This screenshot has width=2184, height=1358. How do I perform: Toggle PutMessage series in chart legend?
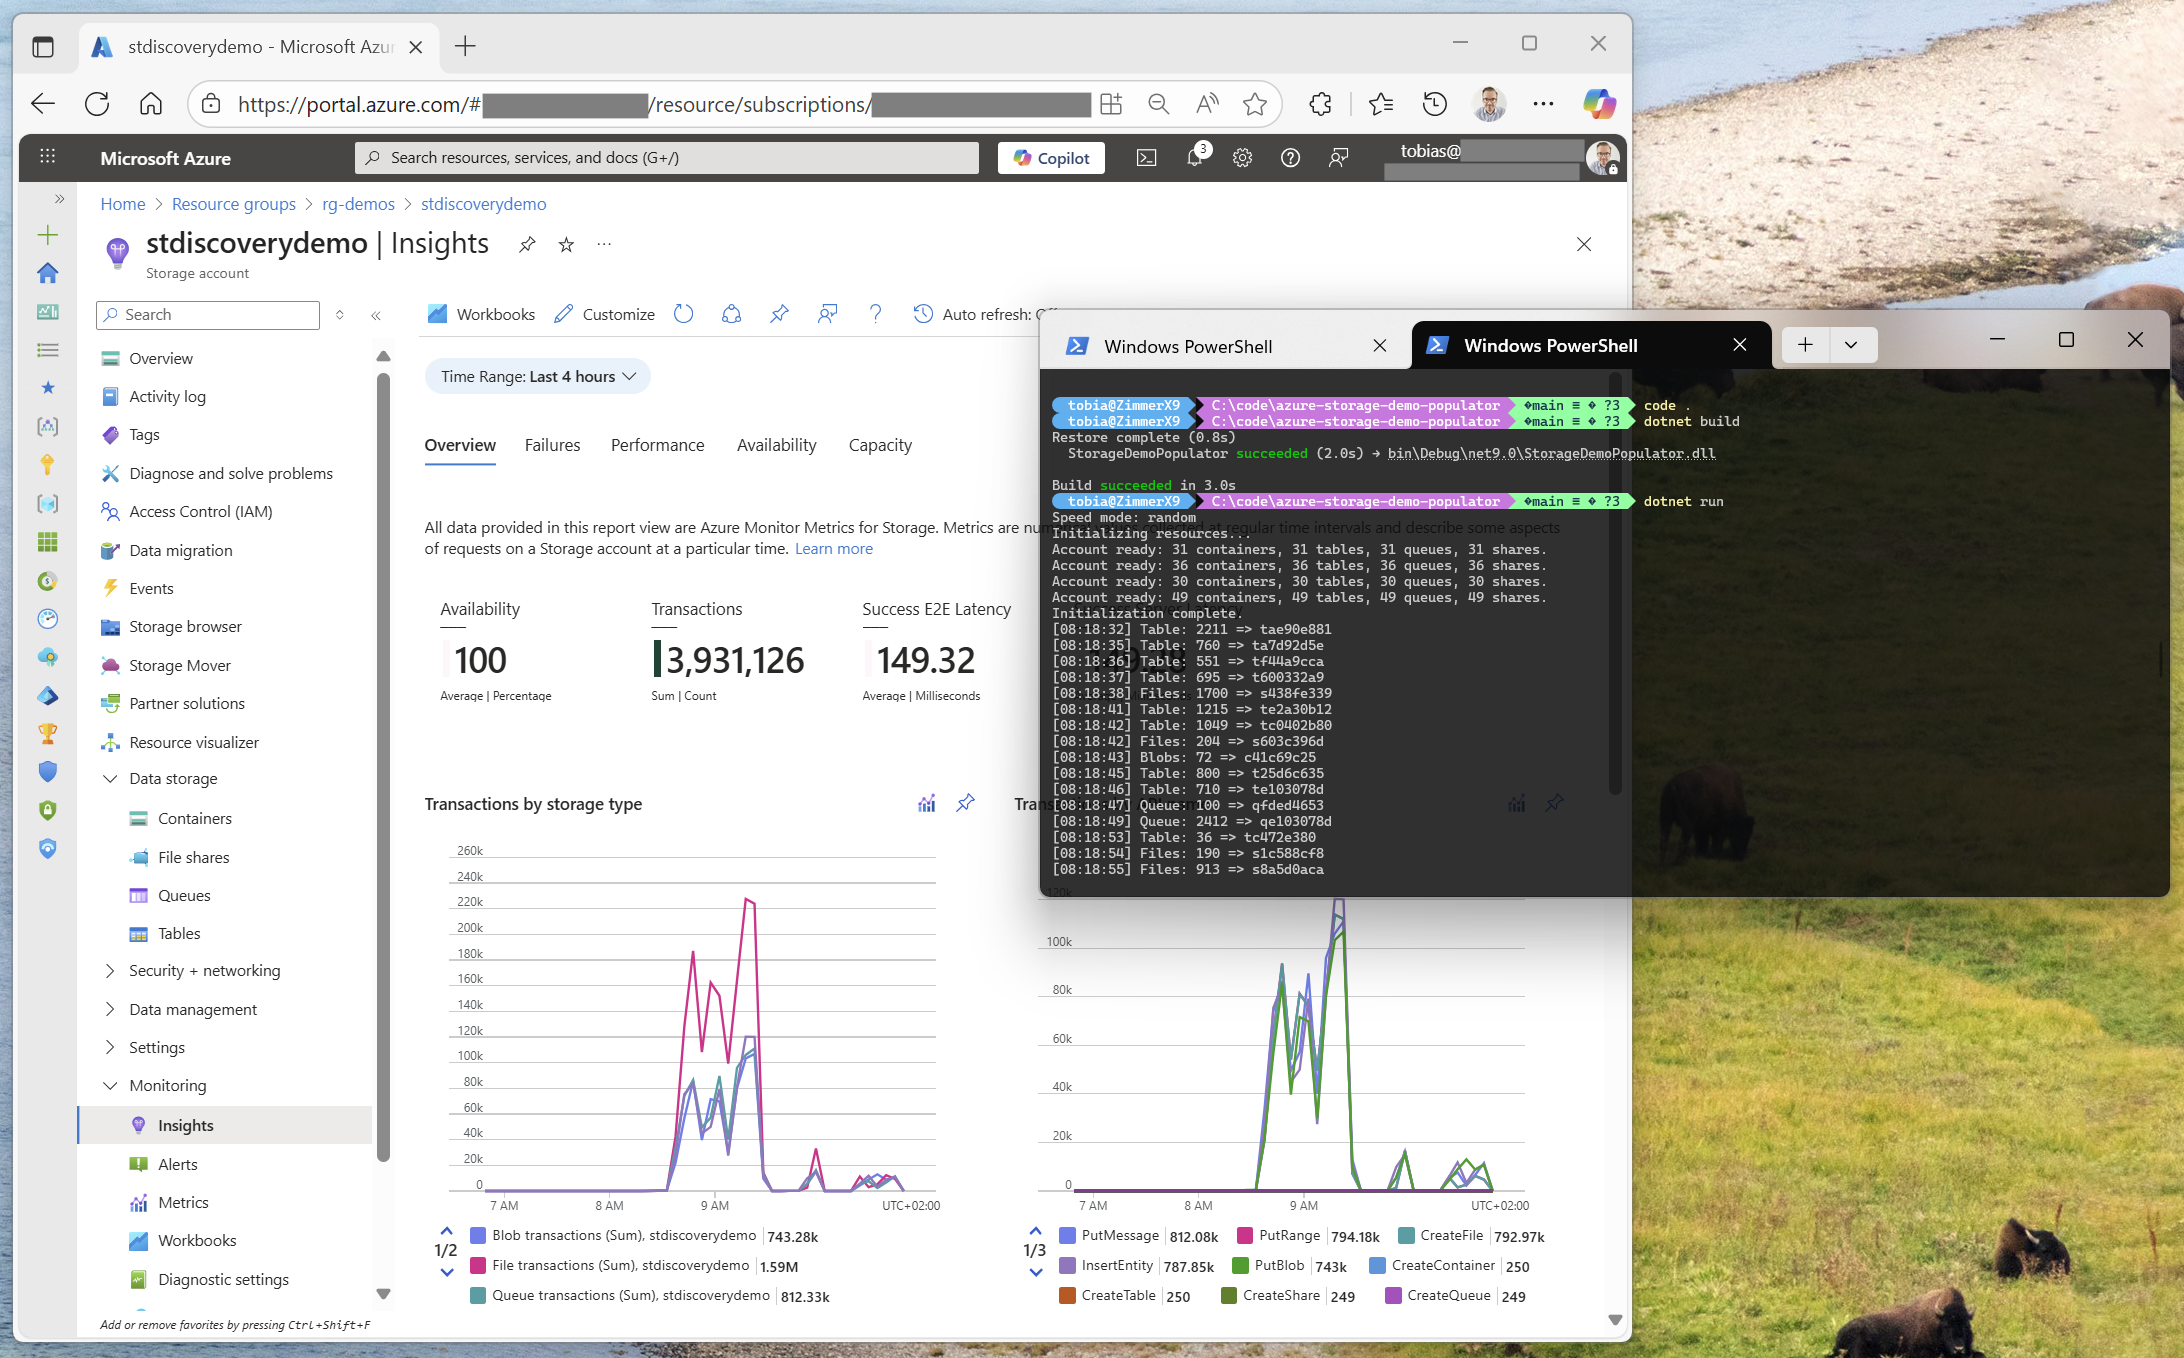point(1119,1236)
